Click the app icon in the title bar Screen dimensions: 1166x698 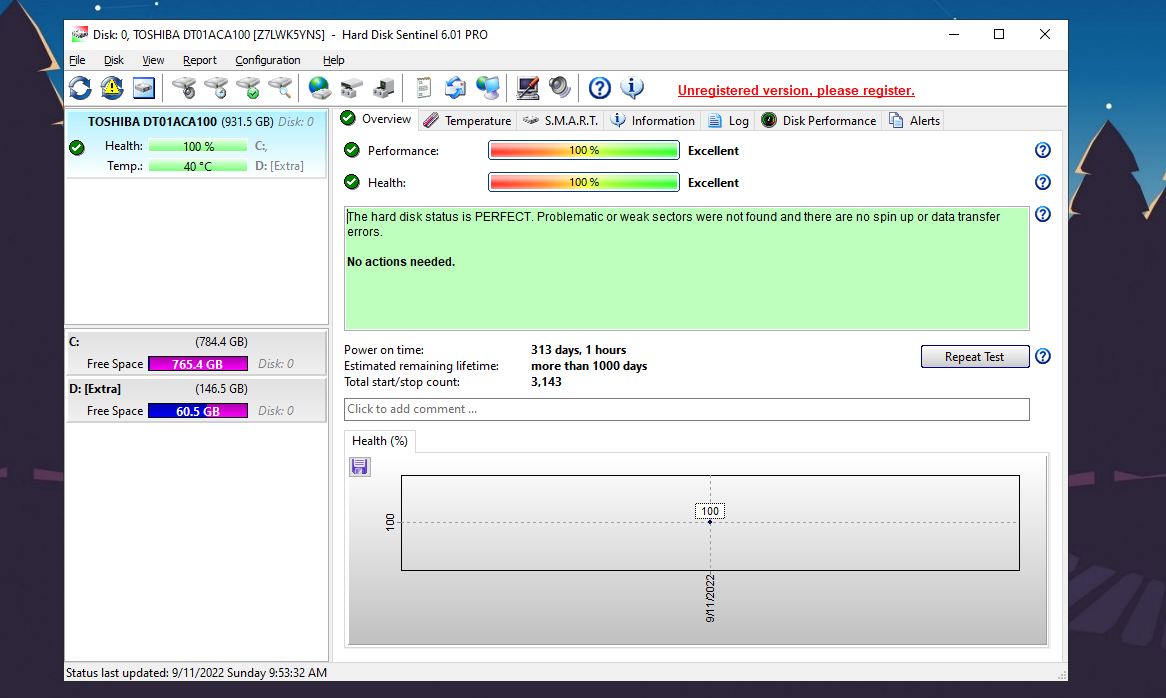[x=80, y=34]
